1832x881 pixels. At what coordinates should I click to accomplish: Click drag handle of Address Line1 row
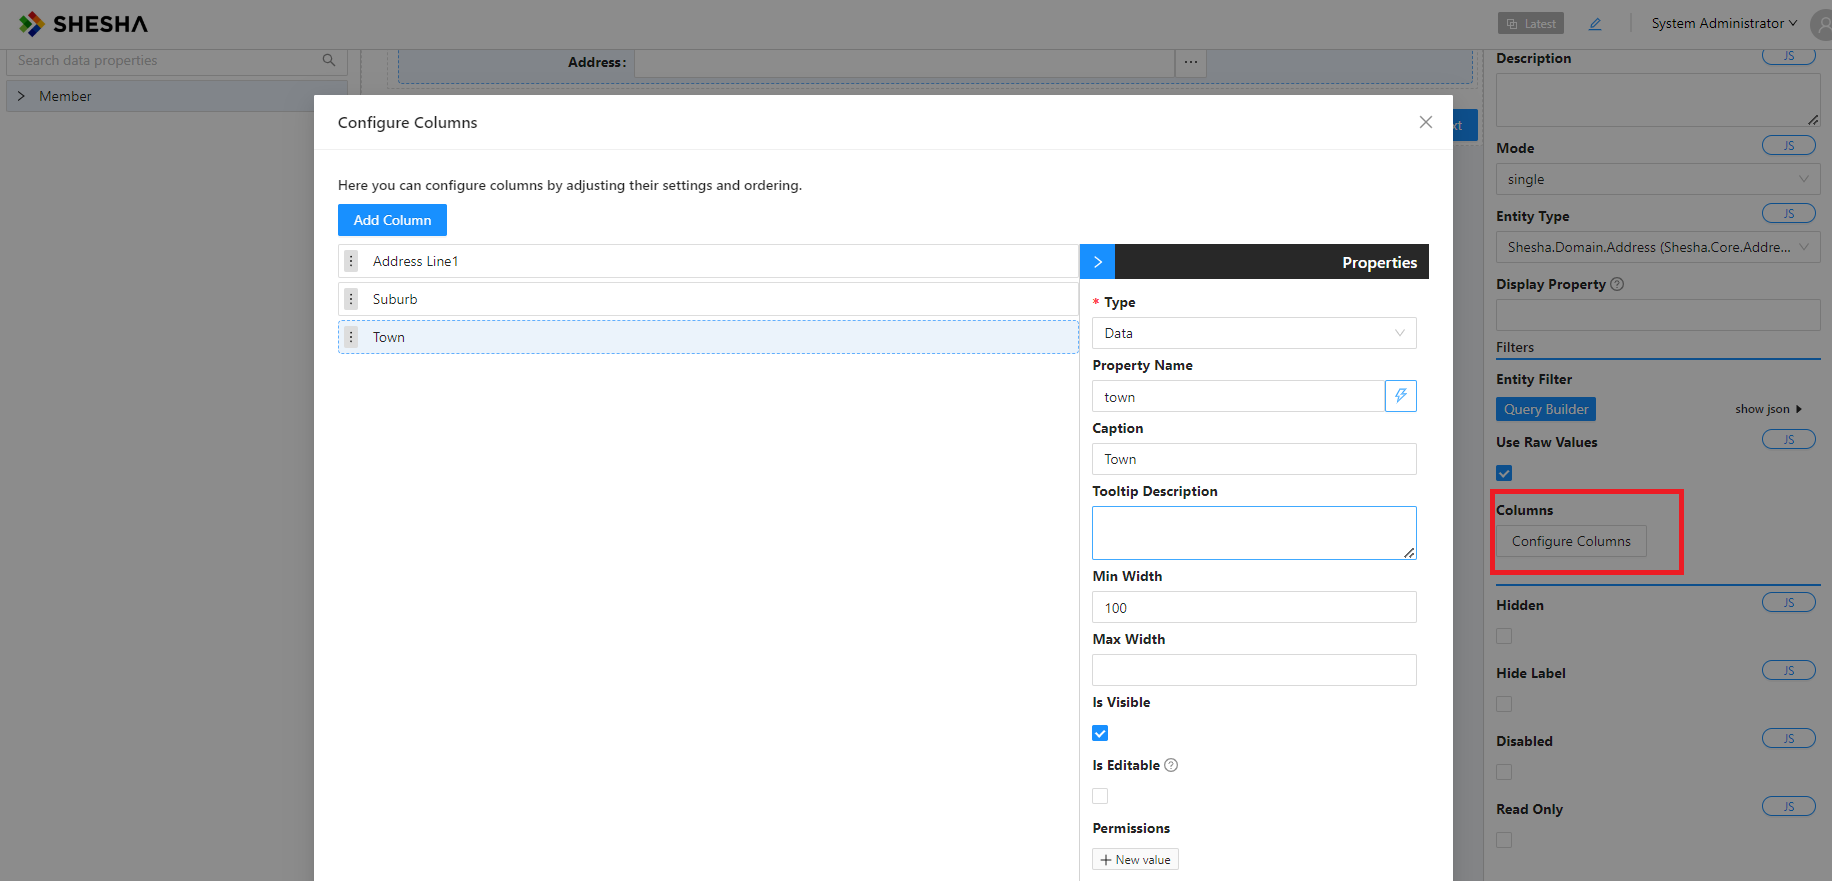click(x=351, y=261)
